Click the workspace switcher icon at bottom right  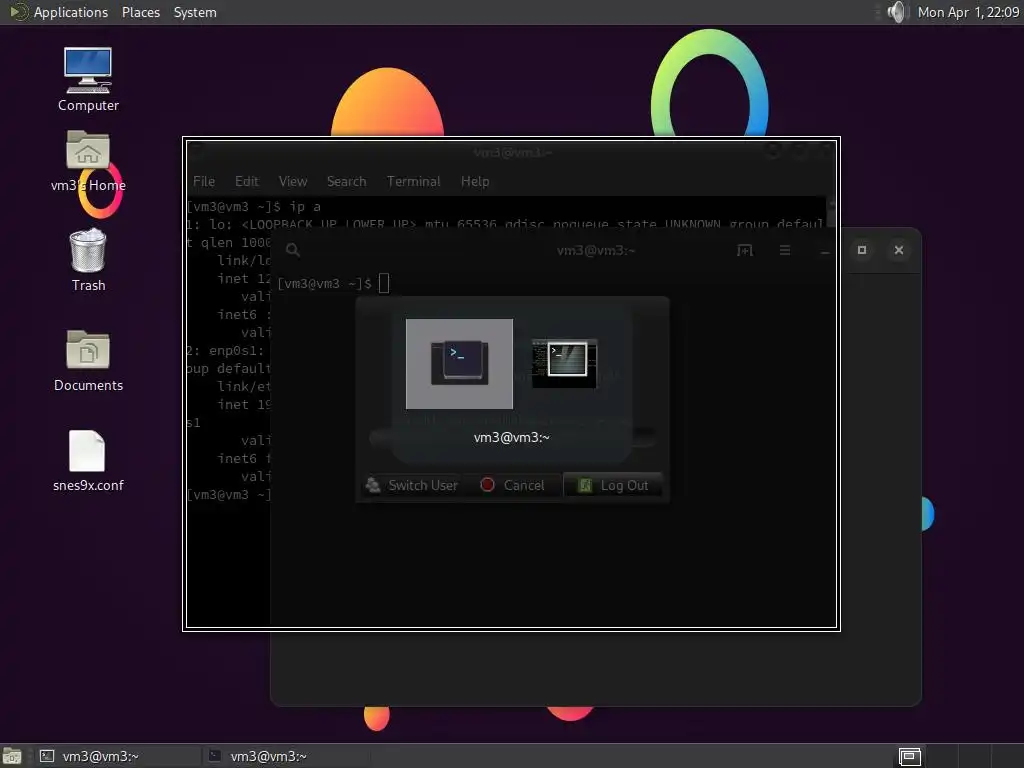910,757
